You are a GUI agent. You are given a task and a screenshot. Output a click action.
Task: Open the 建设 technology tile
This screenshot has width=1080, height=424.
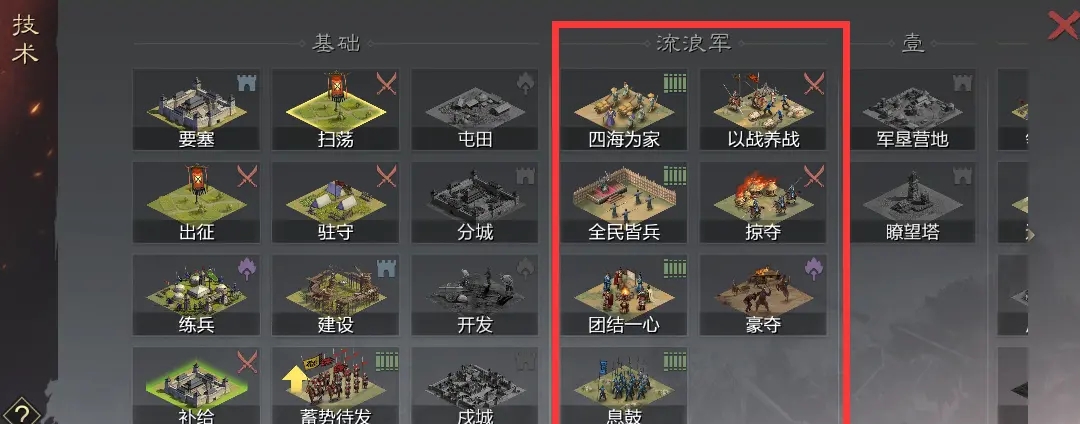click(335, 295)
